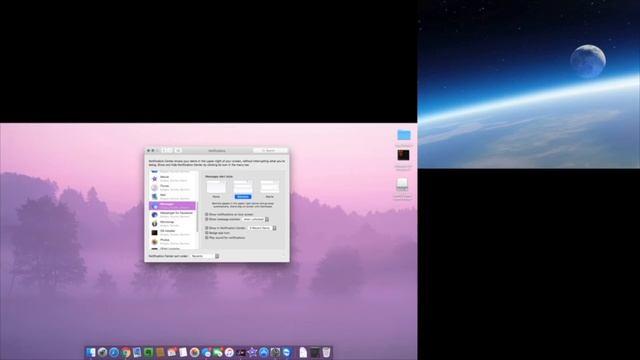Go forward using toolbar forward arrow
The height and width of the screenshot is (360, 640).
pyautogui.click(x=169, y=151)
